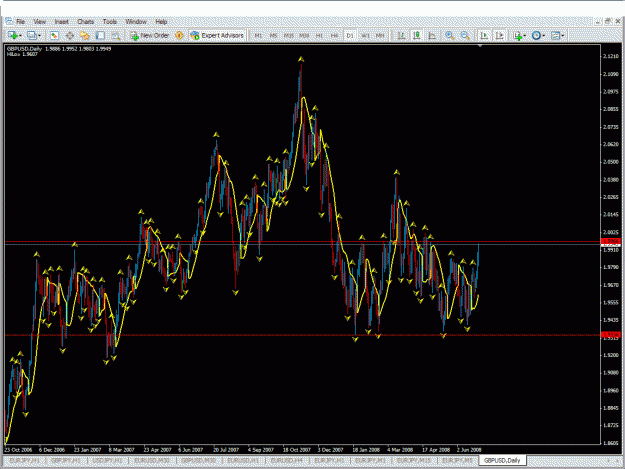Expand the Profiles dropdown arrow
625x469 pixels.
pyautogui.click(x=39, y=36)
